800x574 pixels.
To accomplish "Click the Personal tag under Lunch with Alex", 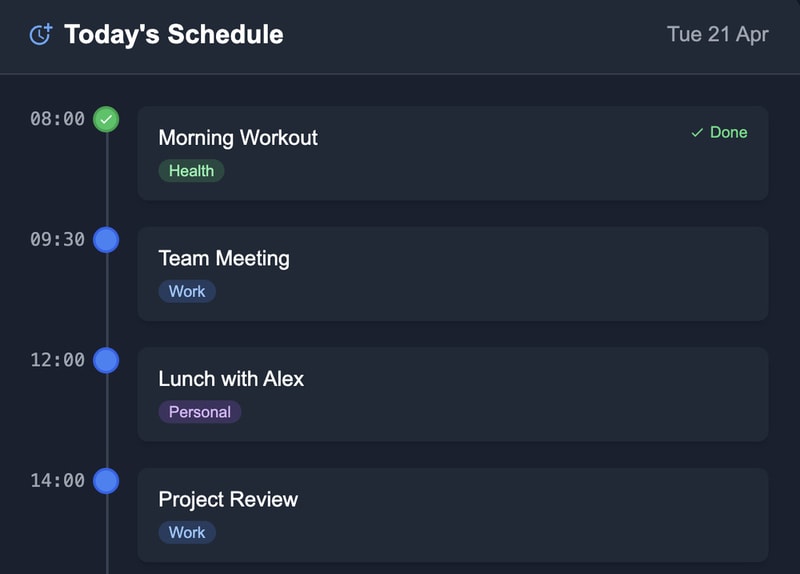I will [x=200, y=412].
